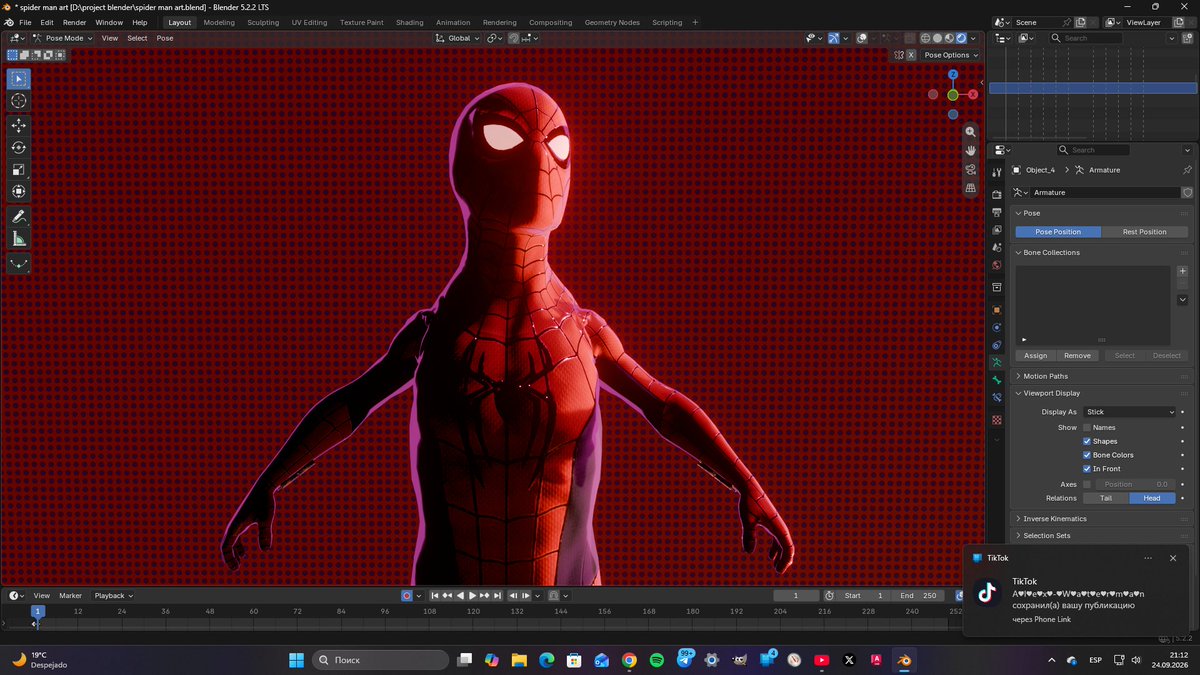Toggle the camera view icon

tap(970, 169)
